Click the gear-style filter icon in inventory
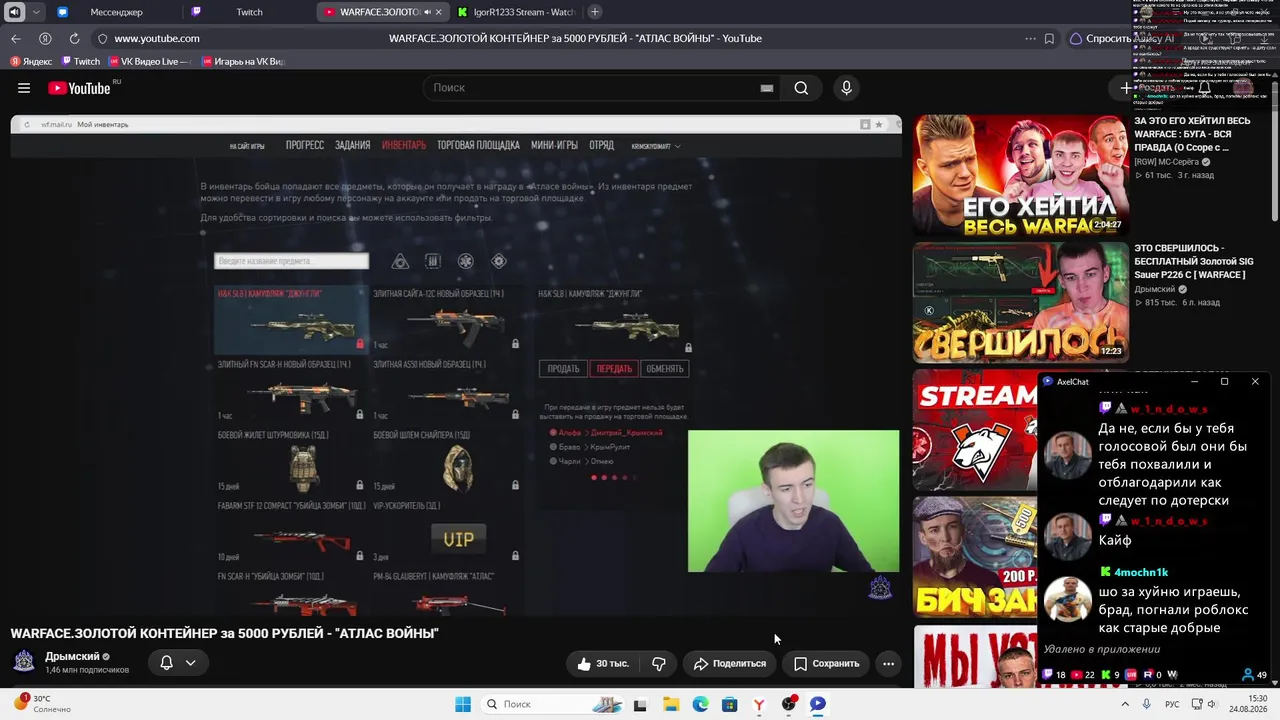1280x720 pixels. click(x=499, y=261)
